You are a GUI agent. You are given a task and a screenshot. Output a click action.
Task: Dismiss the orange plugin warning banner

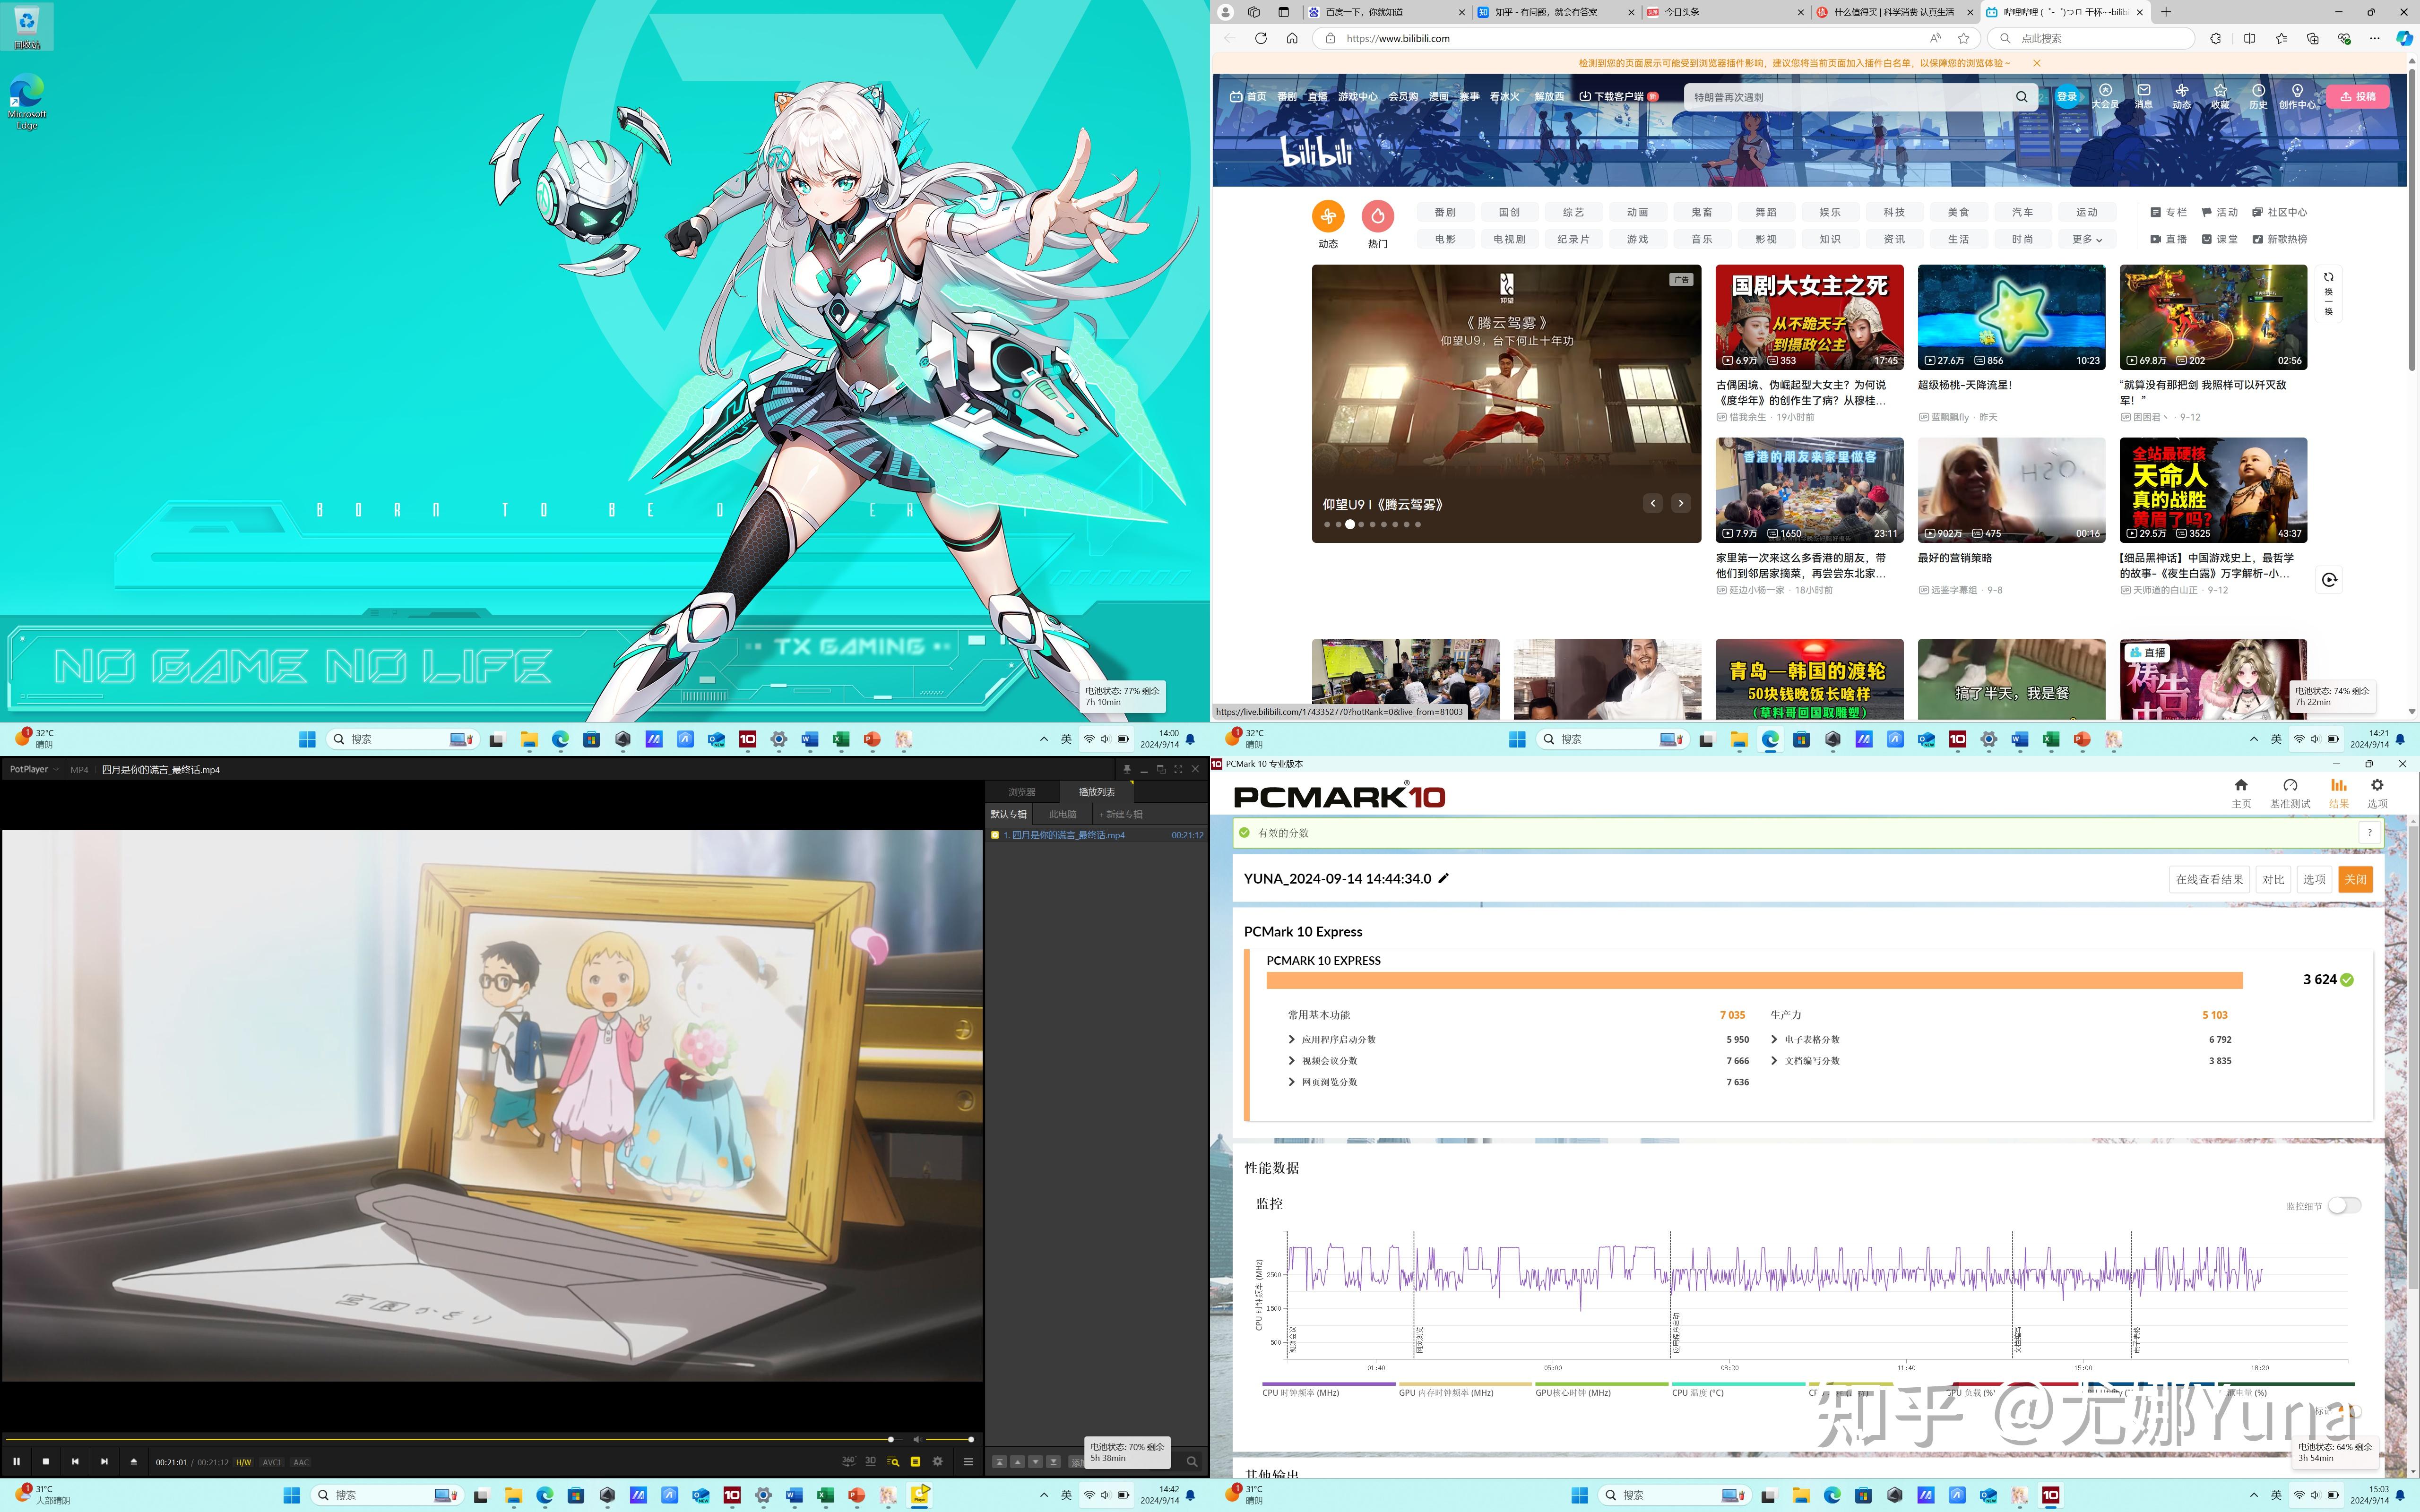[2036, 63]
